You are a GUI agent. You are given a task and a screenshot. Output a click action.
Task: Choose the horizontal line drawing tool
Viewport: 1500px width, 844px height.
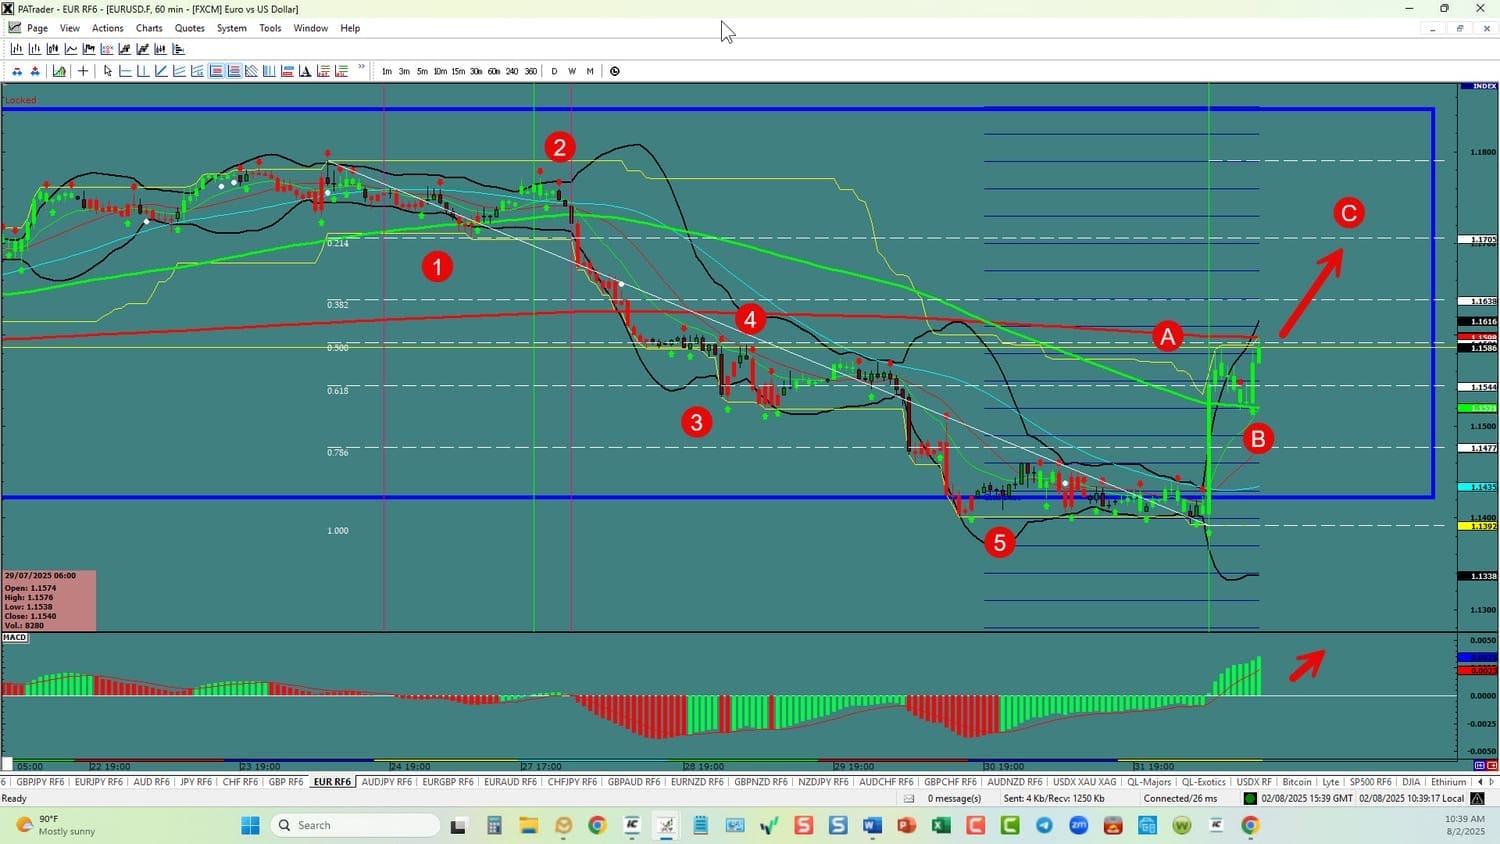tap(125, 71)
